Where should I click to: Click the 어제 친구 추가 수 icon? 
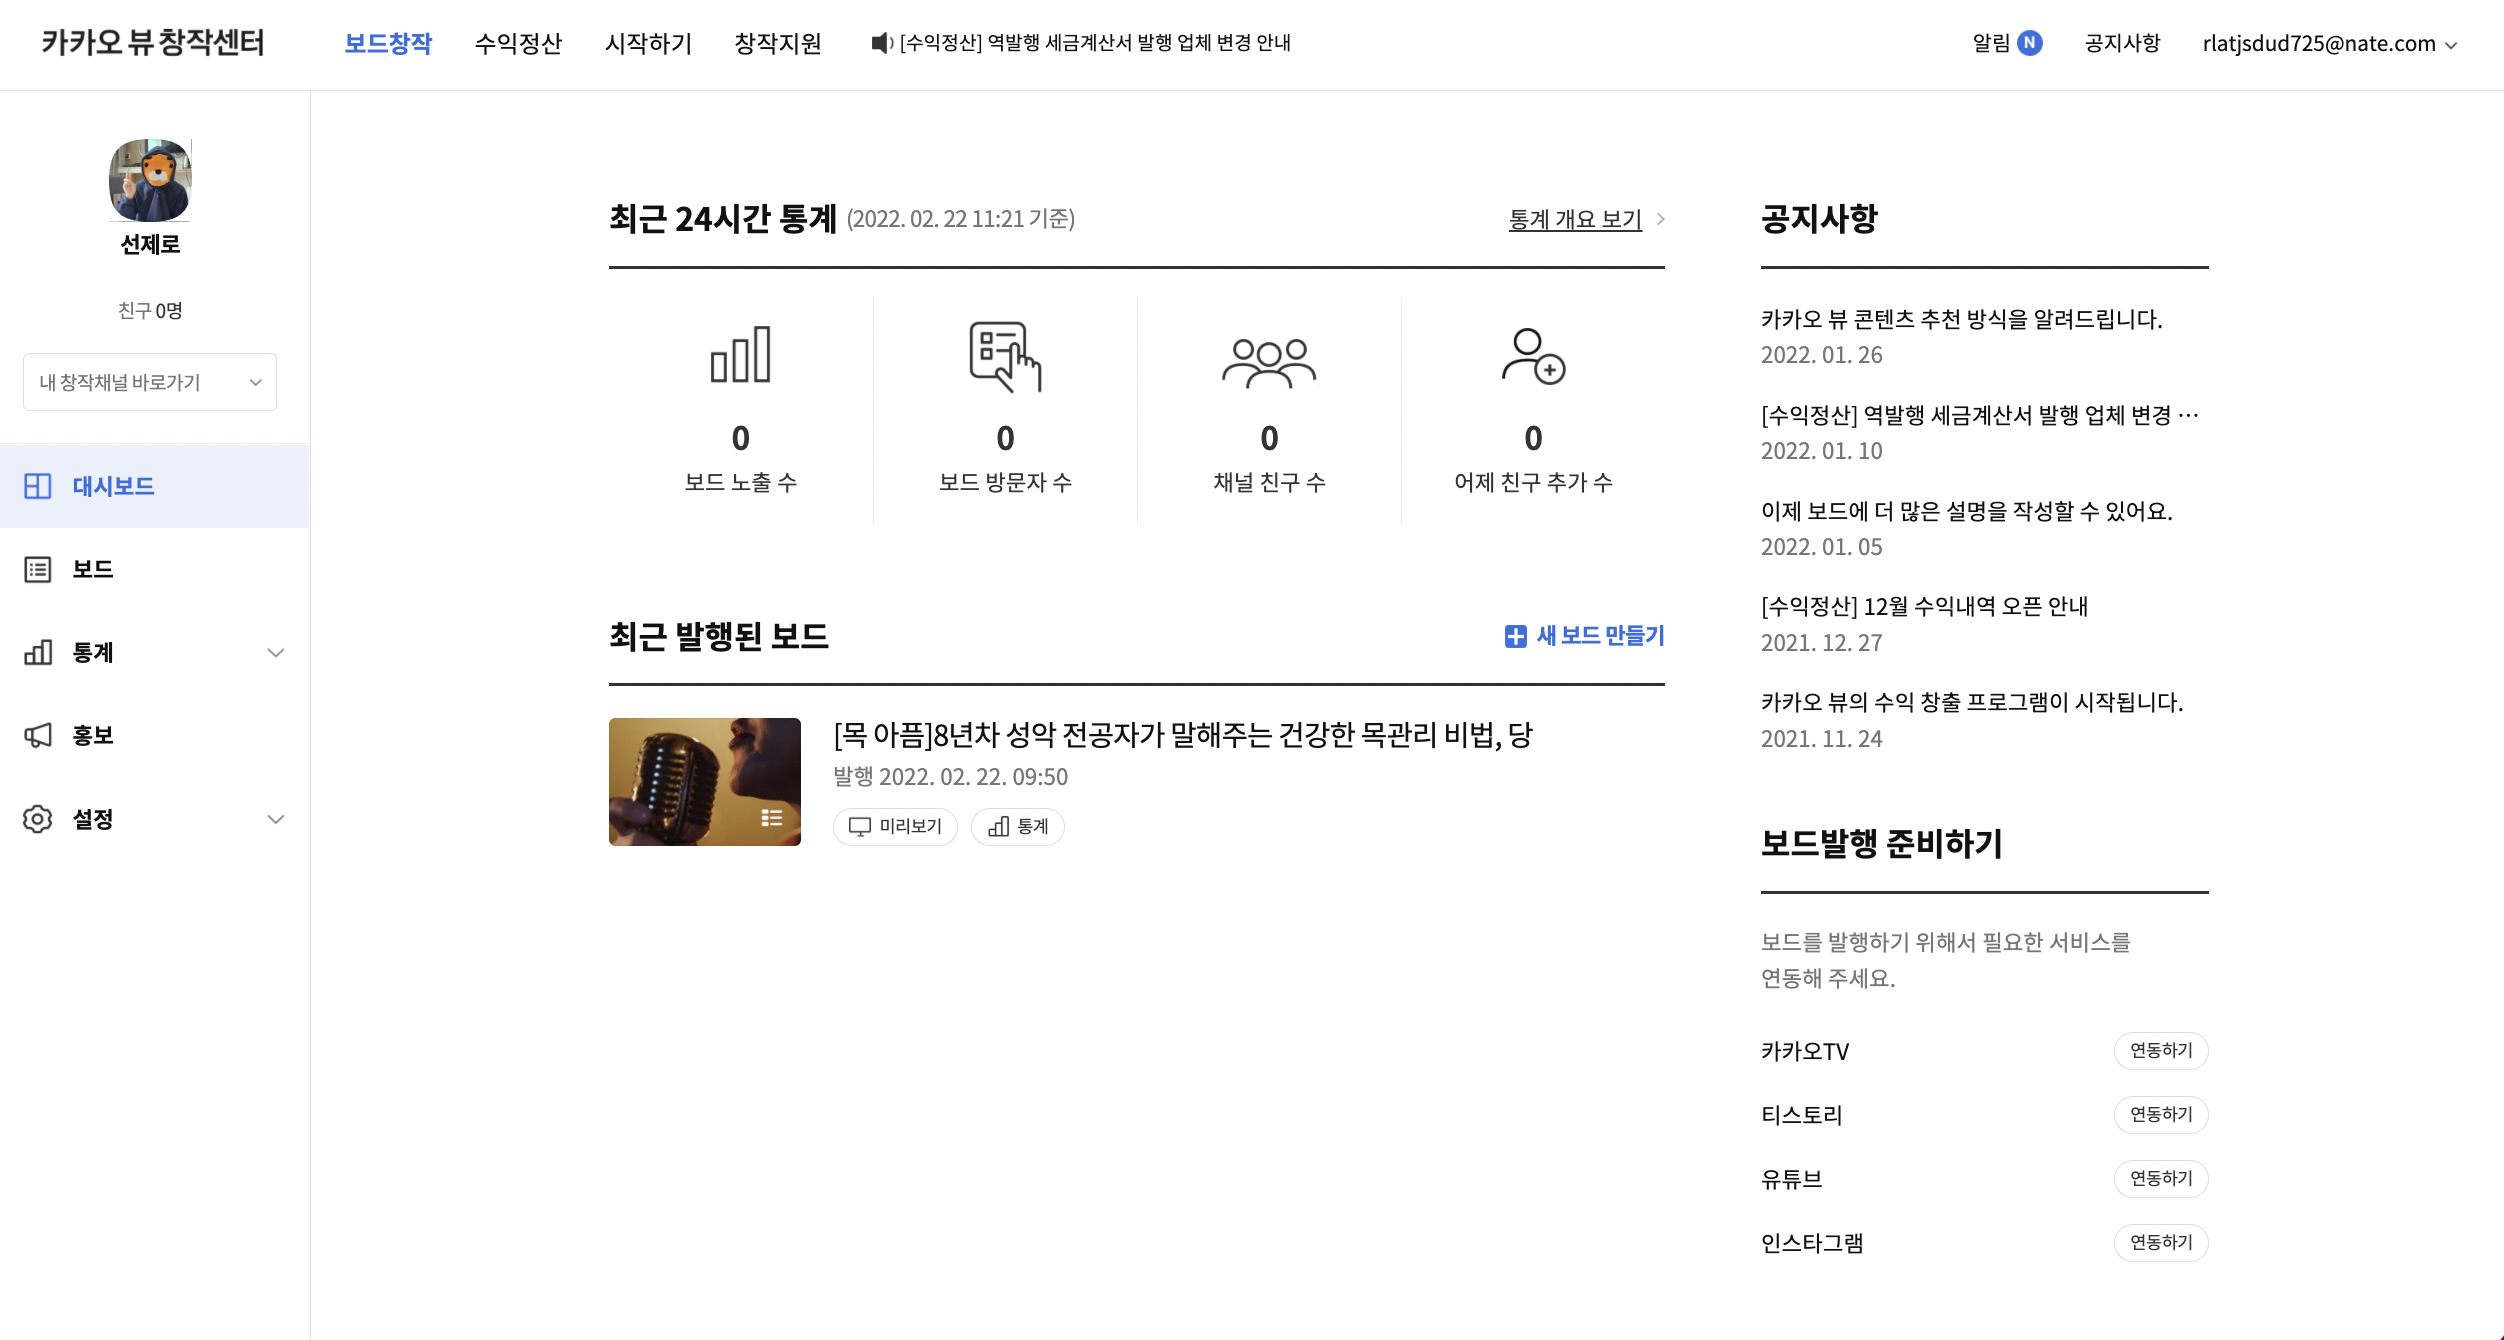click(1533, 356)
